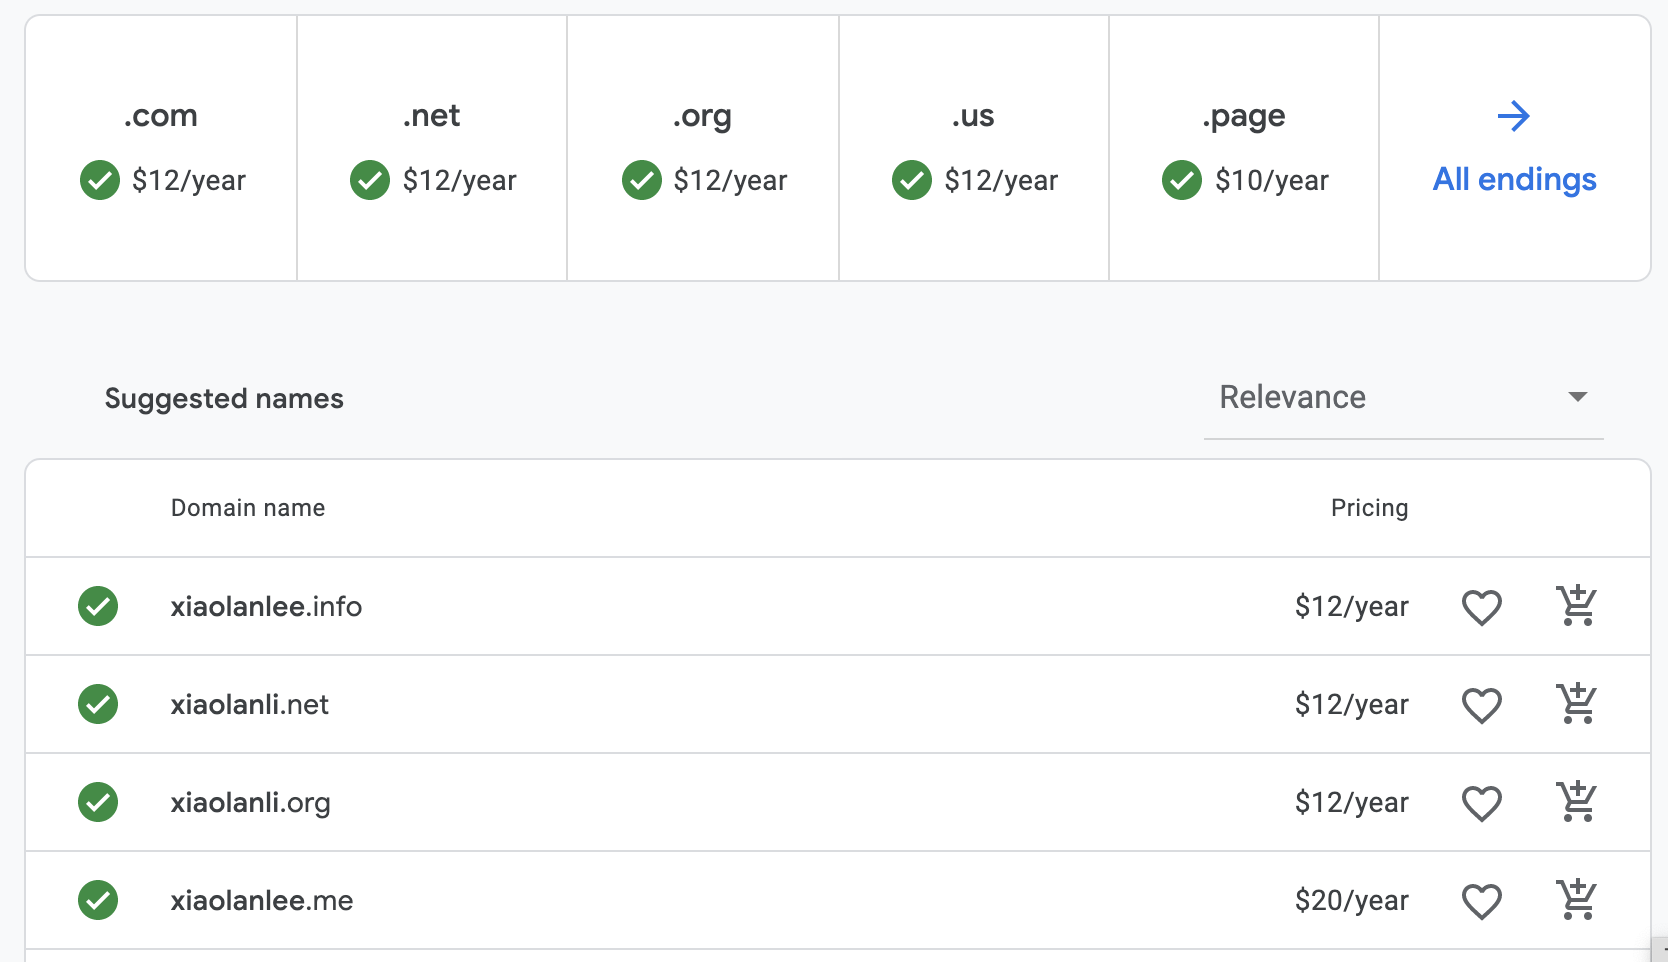Select the .com domain ending
This screenshot has height=962, width=1668.
161,148
